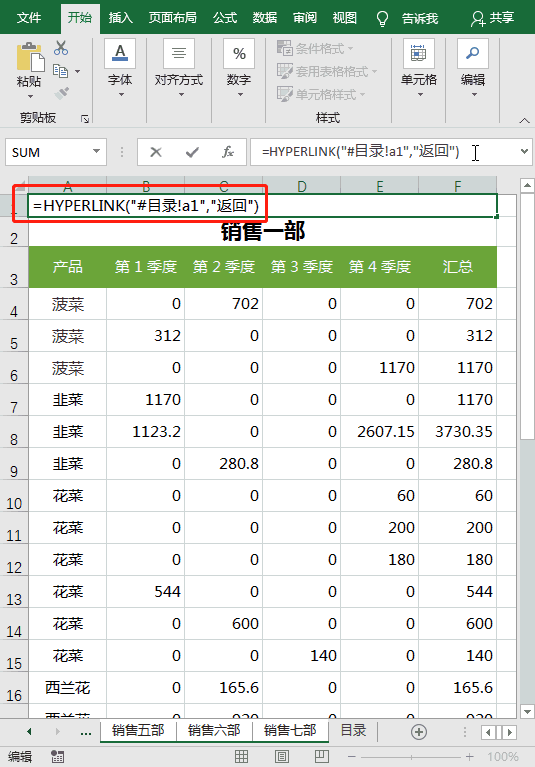Screen dimensions: 535x767
Task: Switch to Page Break Preview view
Action: 322,757
